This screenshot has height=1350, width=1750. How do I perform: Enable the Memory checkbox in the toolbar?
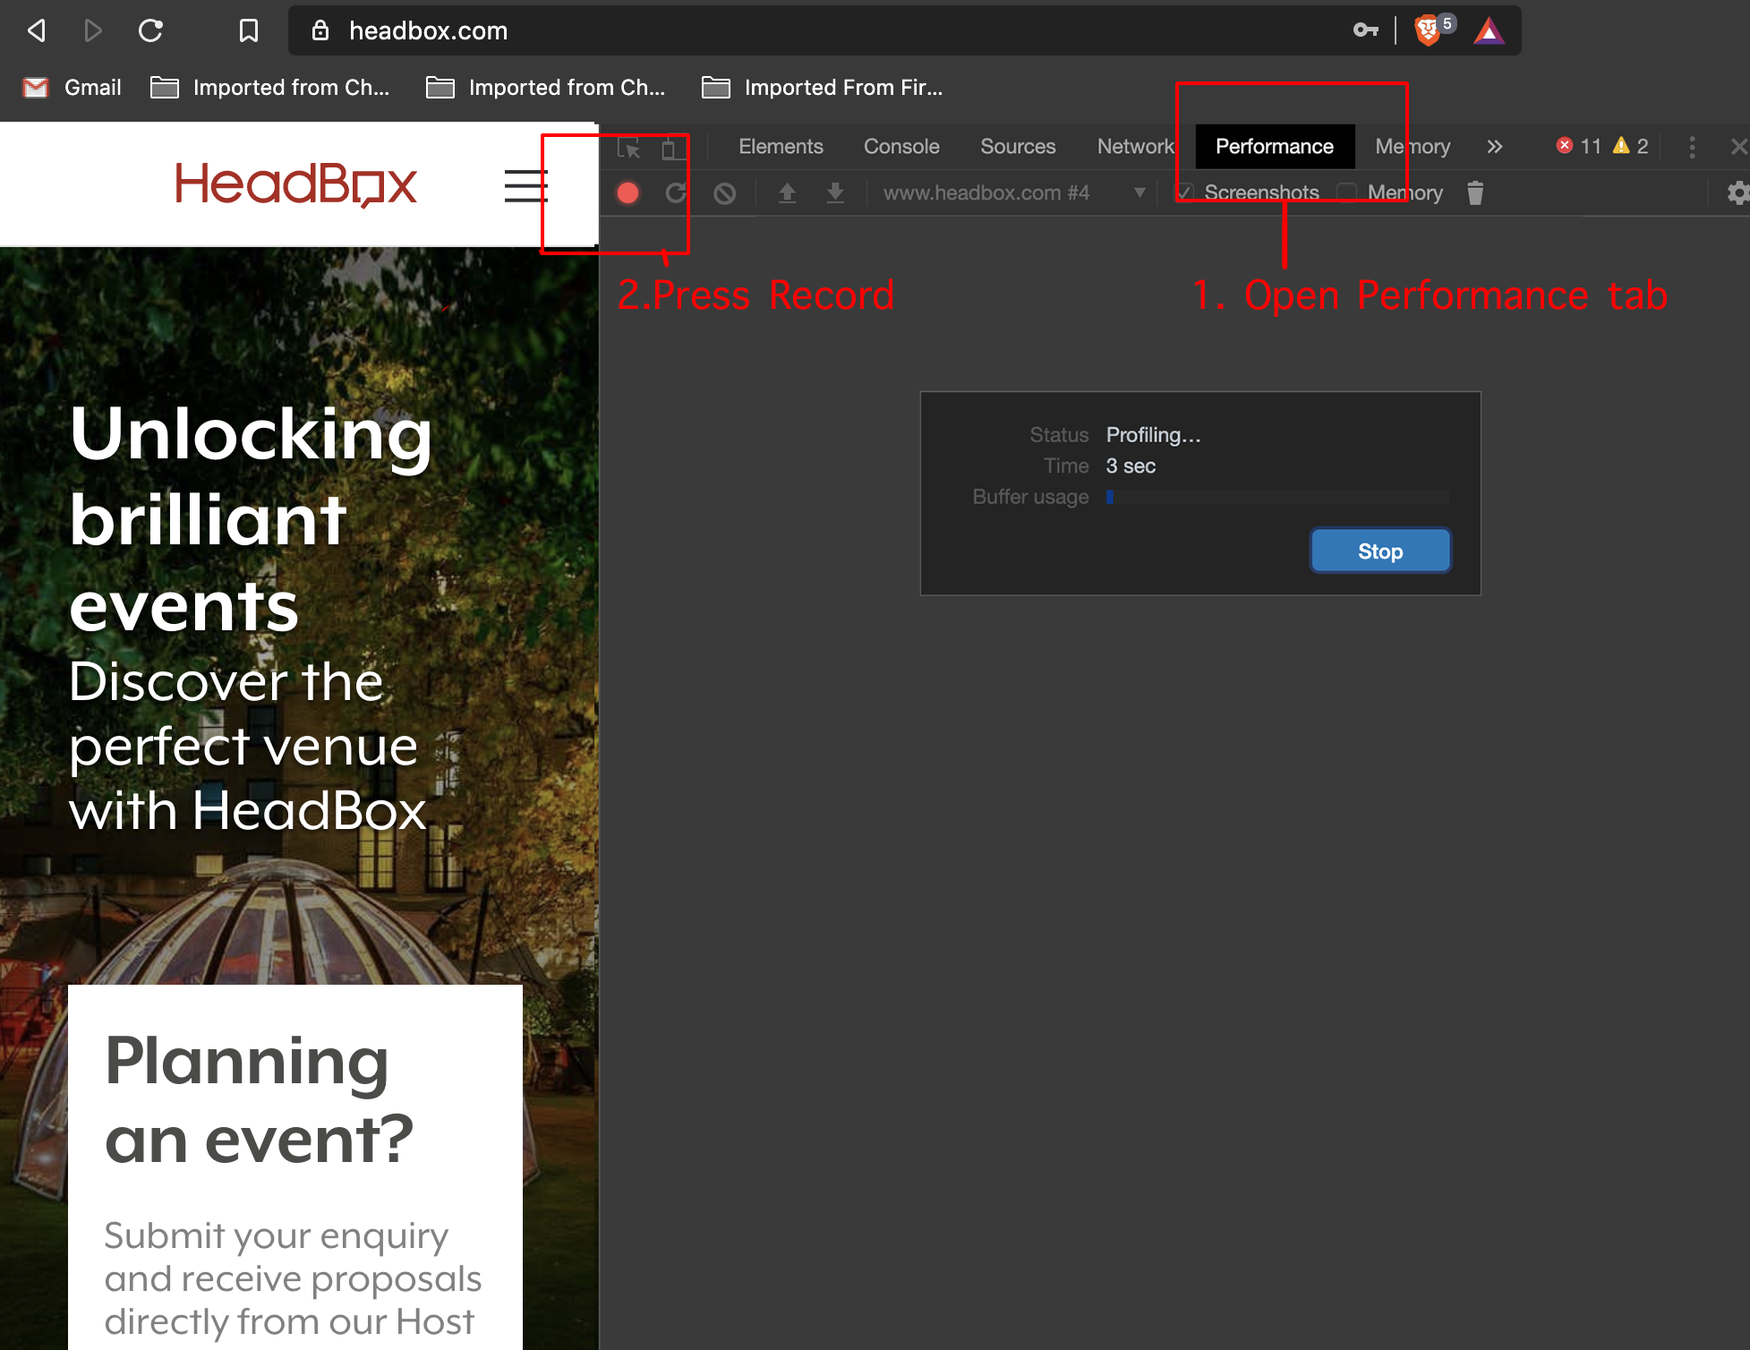1348,192
